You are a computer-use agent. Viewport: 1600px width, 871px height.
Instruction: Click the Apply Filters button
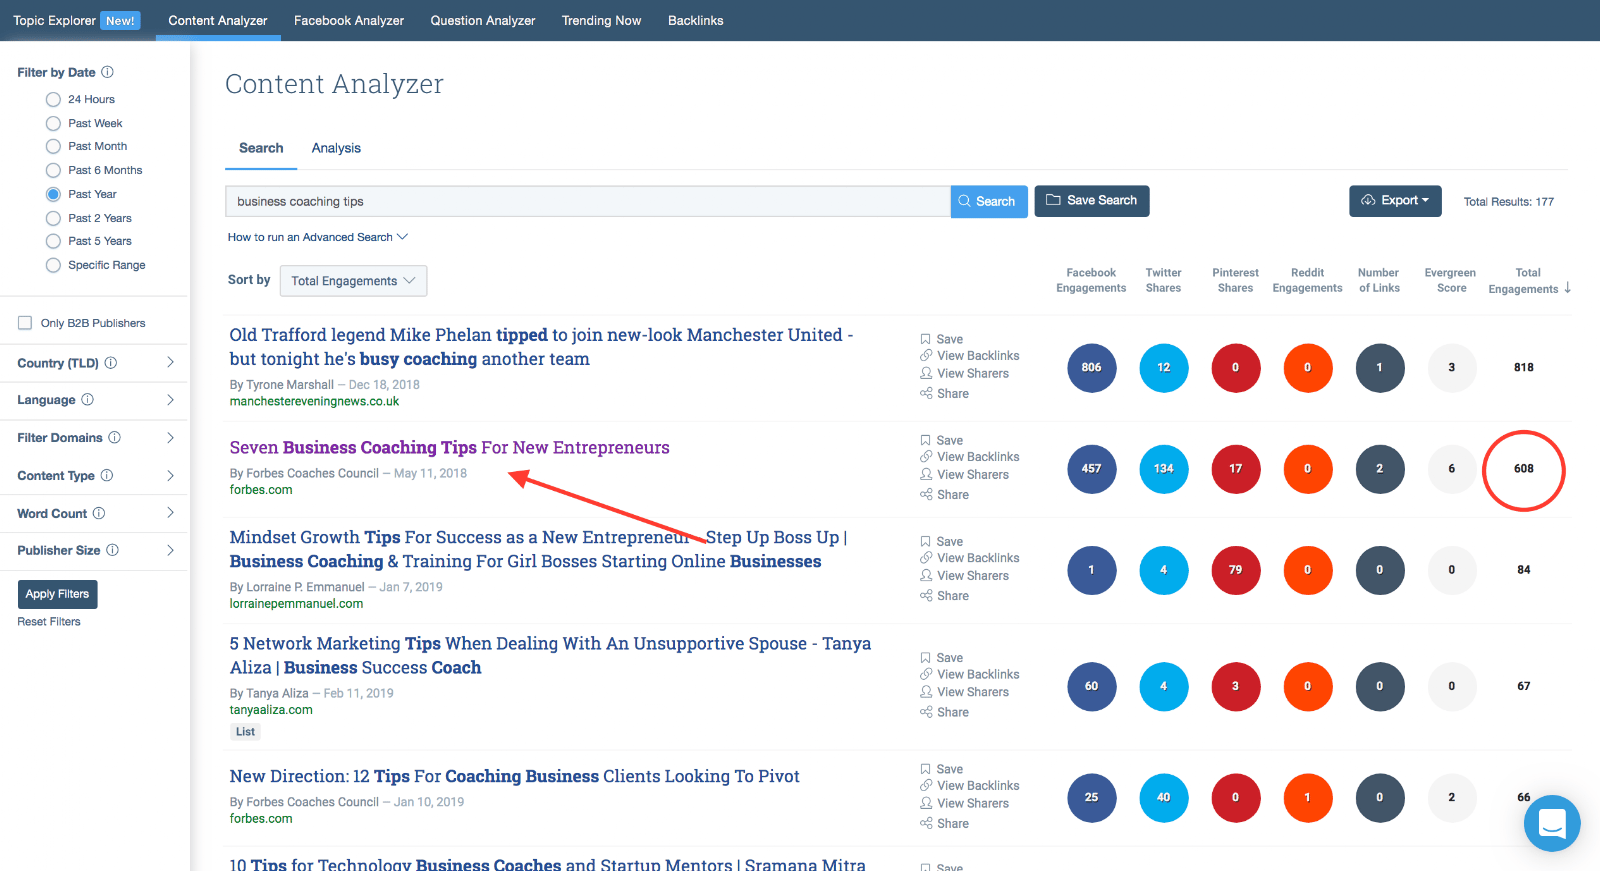57,594
